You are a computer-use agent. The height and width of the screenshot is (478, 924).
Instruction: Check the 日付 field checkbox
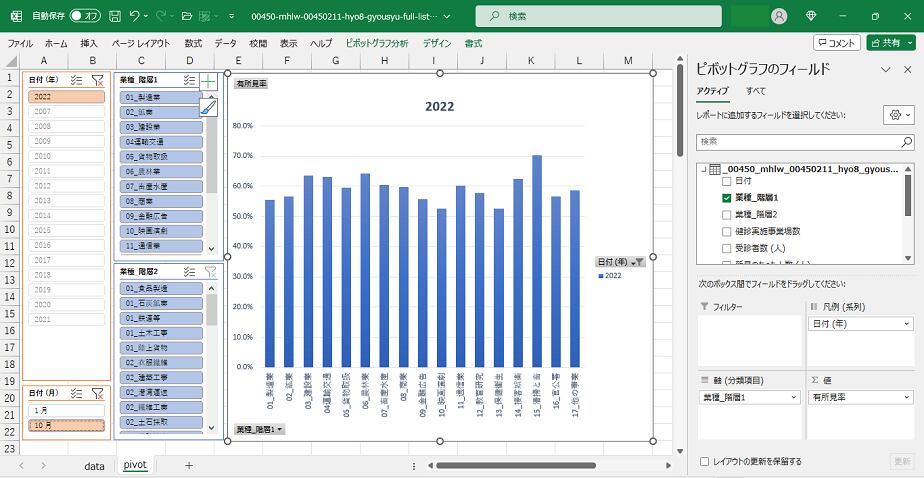[727, 182]
